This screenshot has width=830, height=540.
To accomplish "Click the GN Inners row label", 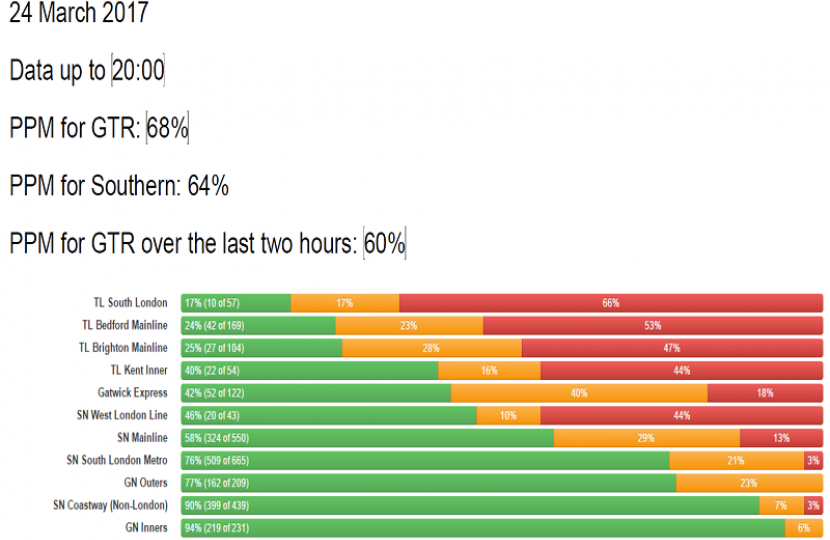I will (x=146, y=527).
